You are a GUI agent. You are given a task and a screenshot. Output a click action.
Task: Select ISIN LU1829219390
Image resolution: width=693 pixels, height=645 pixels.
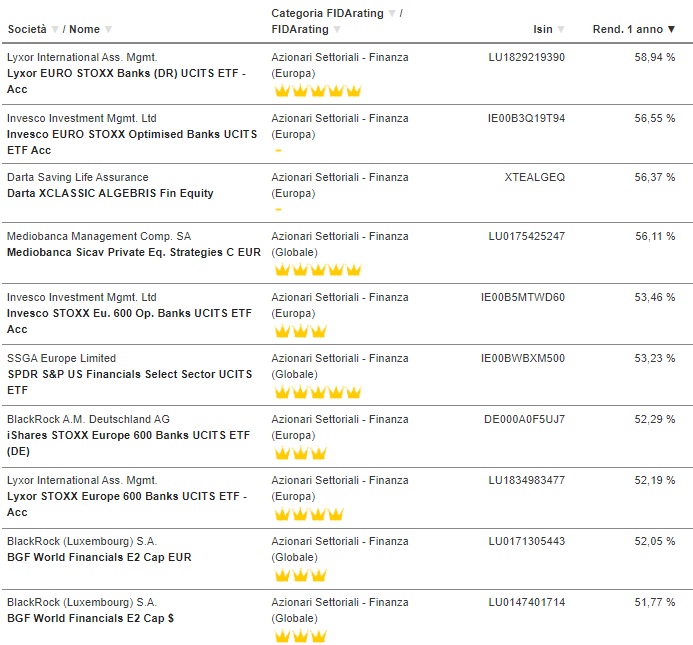click(x=526, y=57)
